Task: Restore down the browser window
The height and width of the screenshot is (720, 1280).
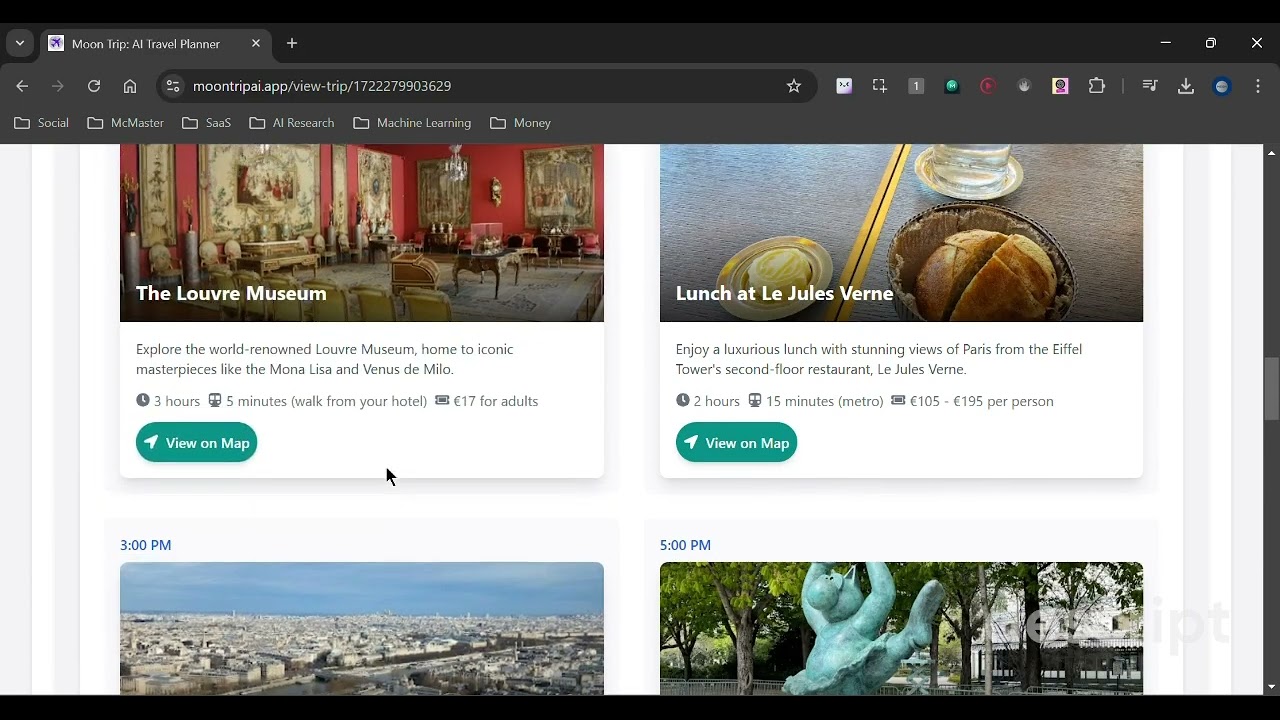Action: 1211,43
